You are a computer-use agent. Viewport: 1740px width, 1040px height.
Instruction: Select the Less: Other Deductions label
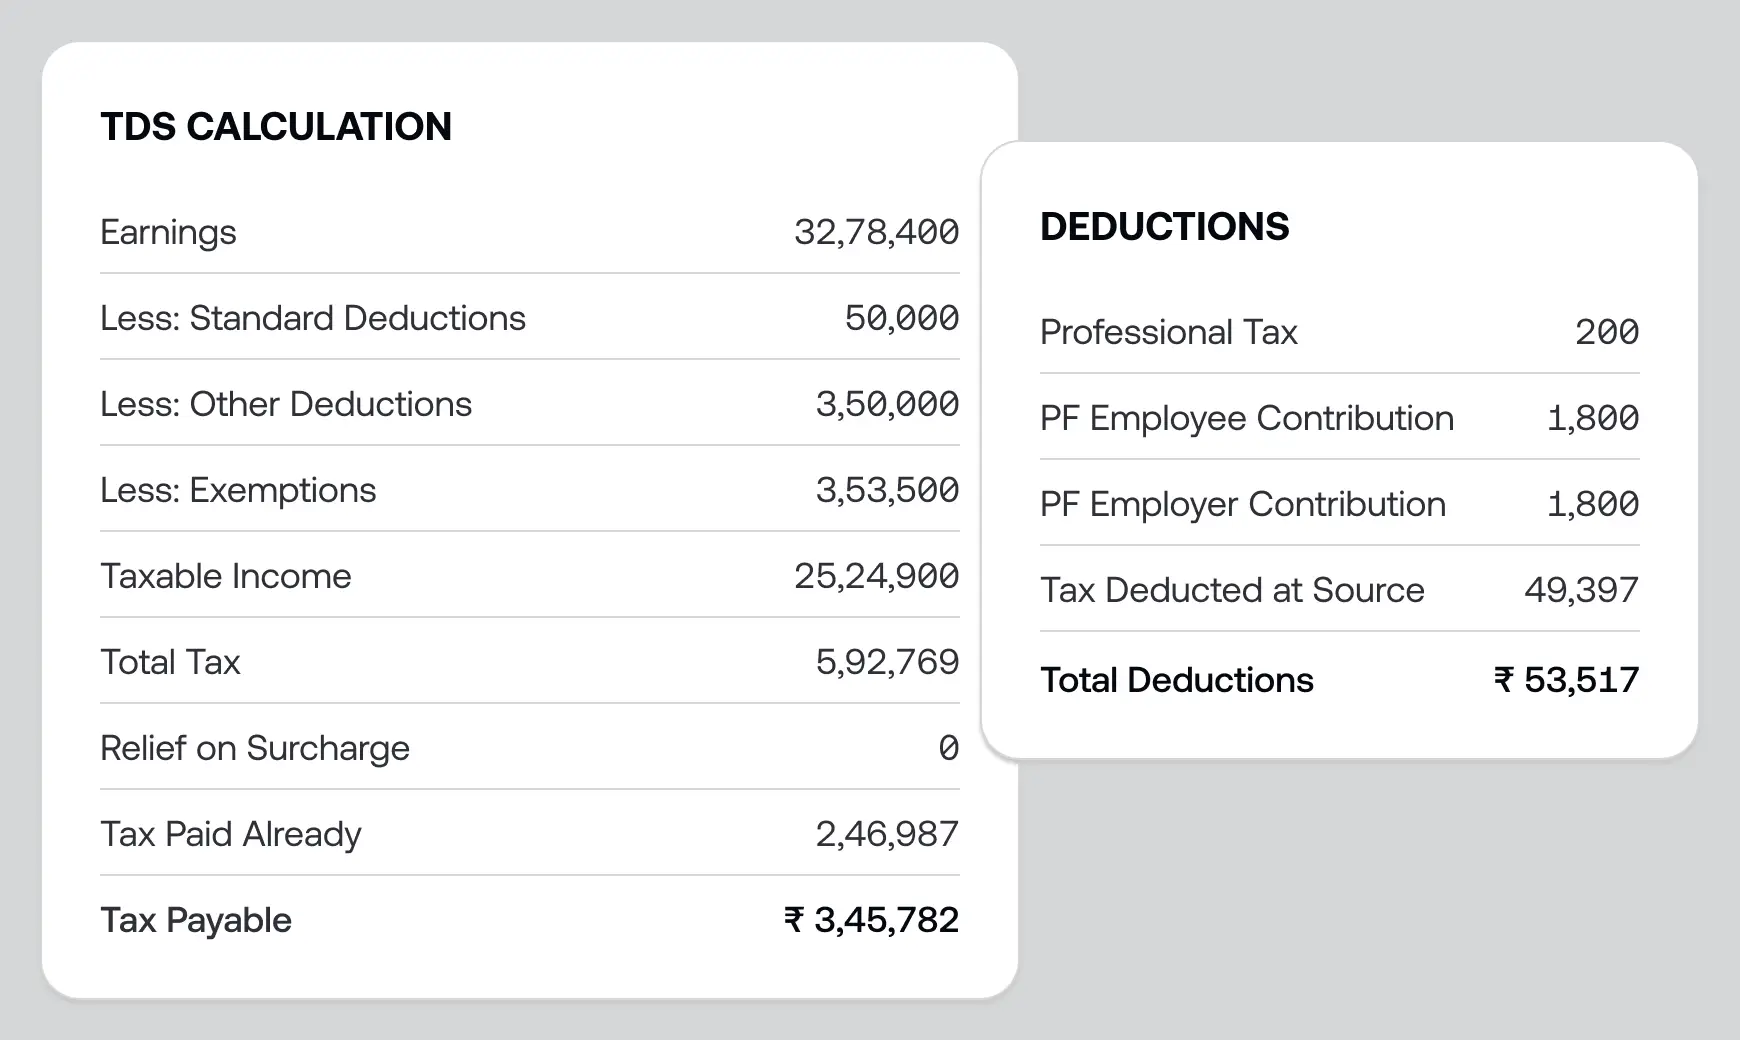pos(285,404)
